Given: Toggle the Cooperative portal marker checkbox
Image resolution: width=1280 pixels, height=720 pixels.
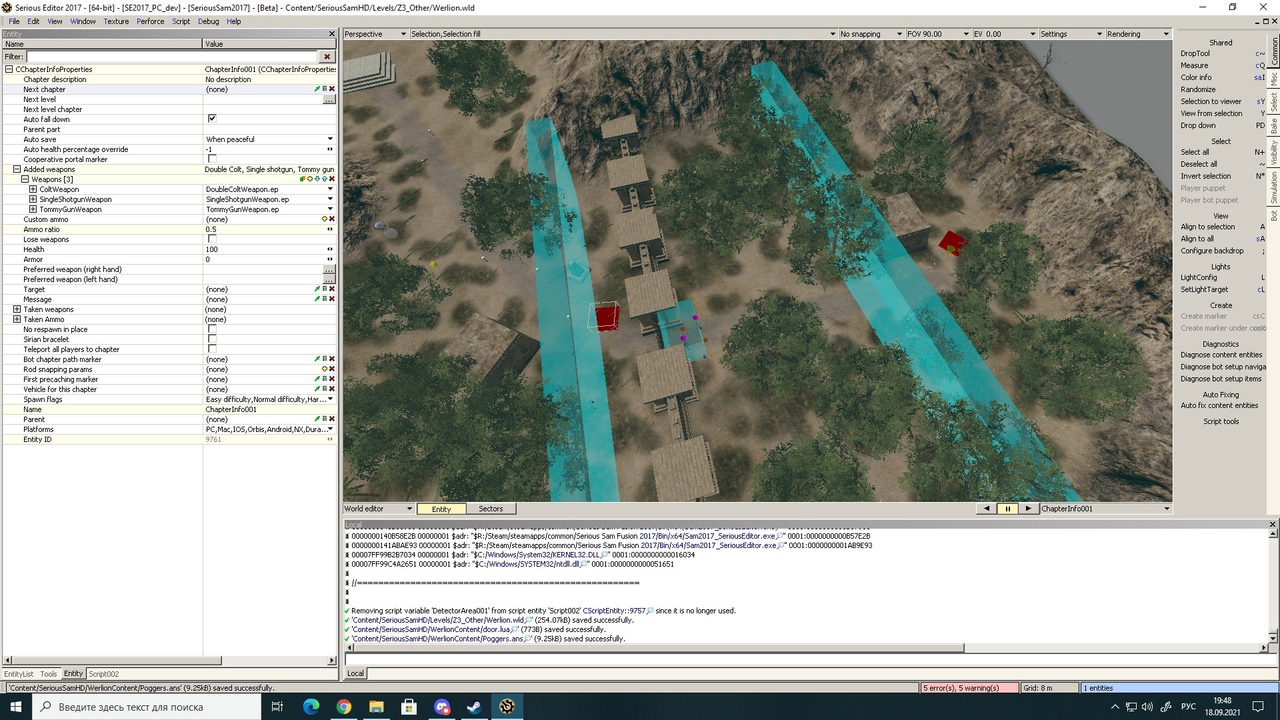Looking at the screenshot, I should pos(211,159).
